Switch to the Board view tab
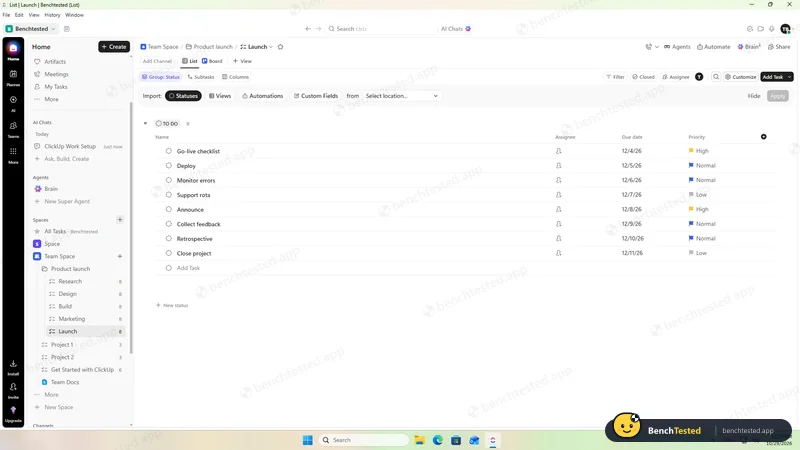 point(212,61)
